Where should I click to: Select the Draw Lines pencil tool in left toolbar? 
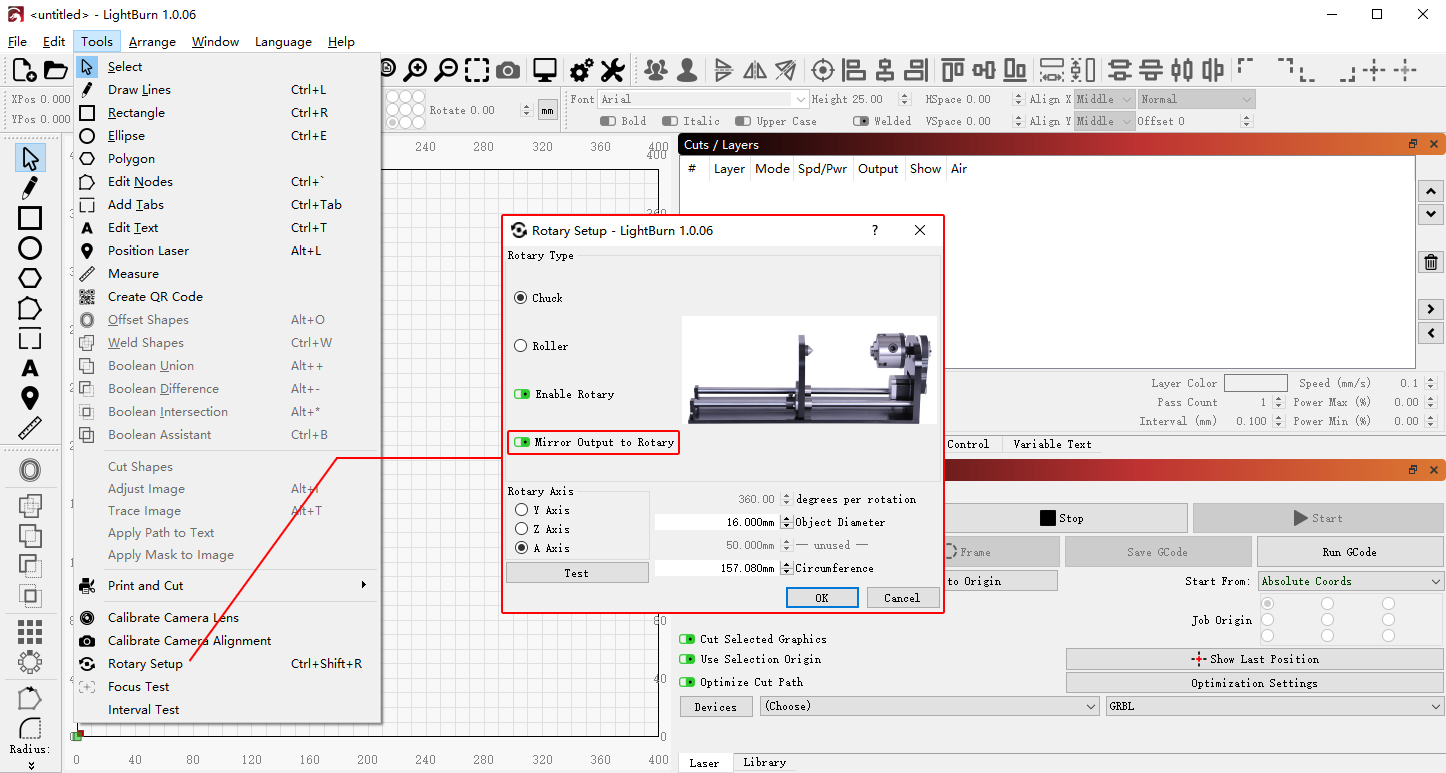click(30, 188)
